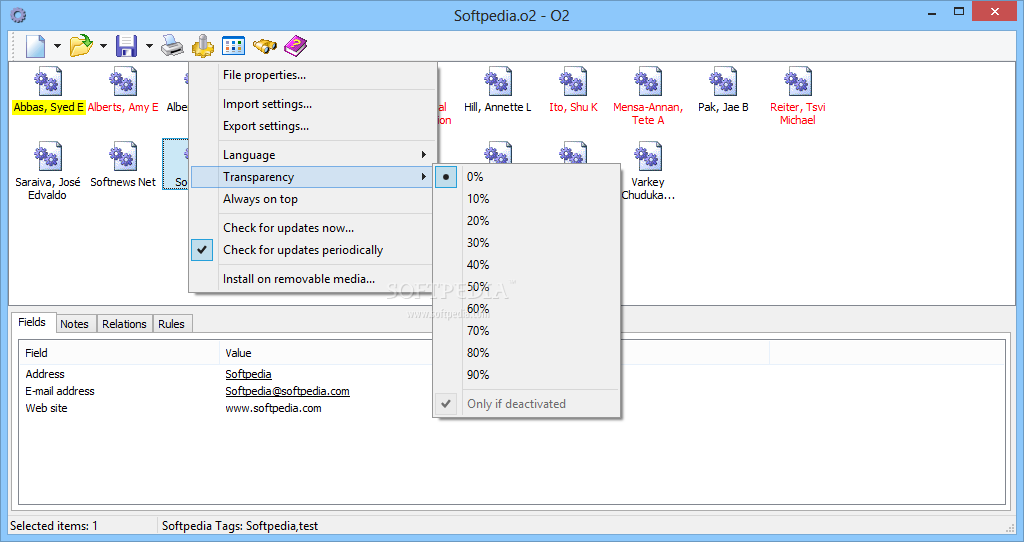Set transparency to 50%
This screenshot has height=542, width=1024.
tap(526, 287)
